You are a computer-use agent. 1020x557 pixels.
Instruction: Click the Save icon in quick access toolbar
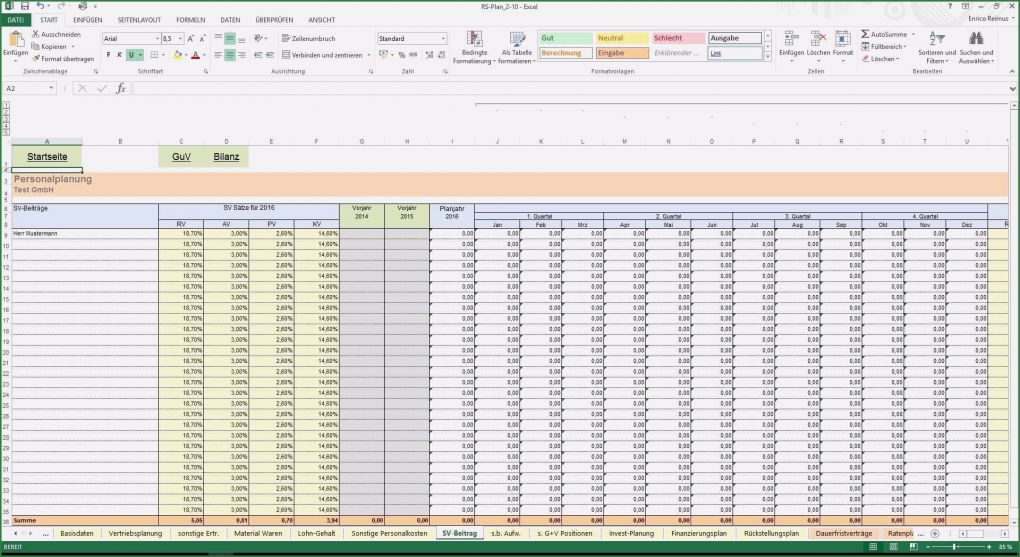coord(25,6)
